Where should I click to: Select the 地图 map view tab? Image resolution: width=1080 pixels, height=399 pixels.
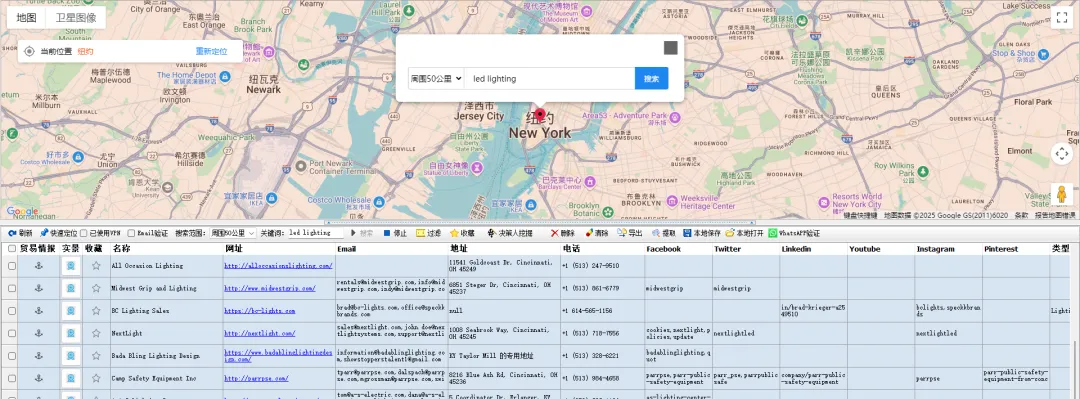coord(26,17)
